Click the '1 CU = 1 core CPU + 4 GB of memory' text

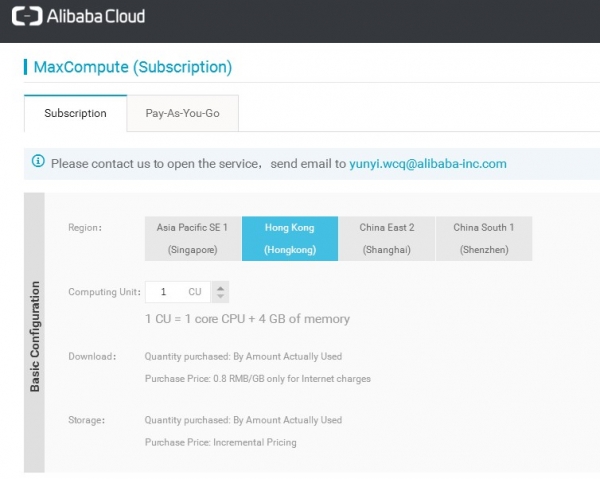(x=247, y=319)
